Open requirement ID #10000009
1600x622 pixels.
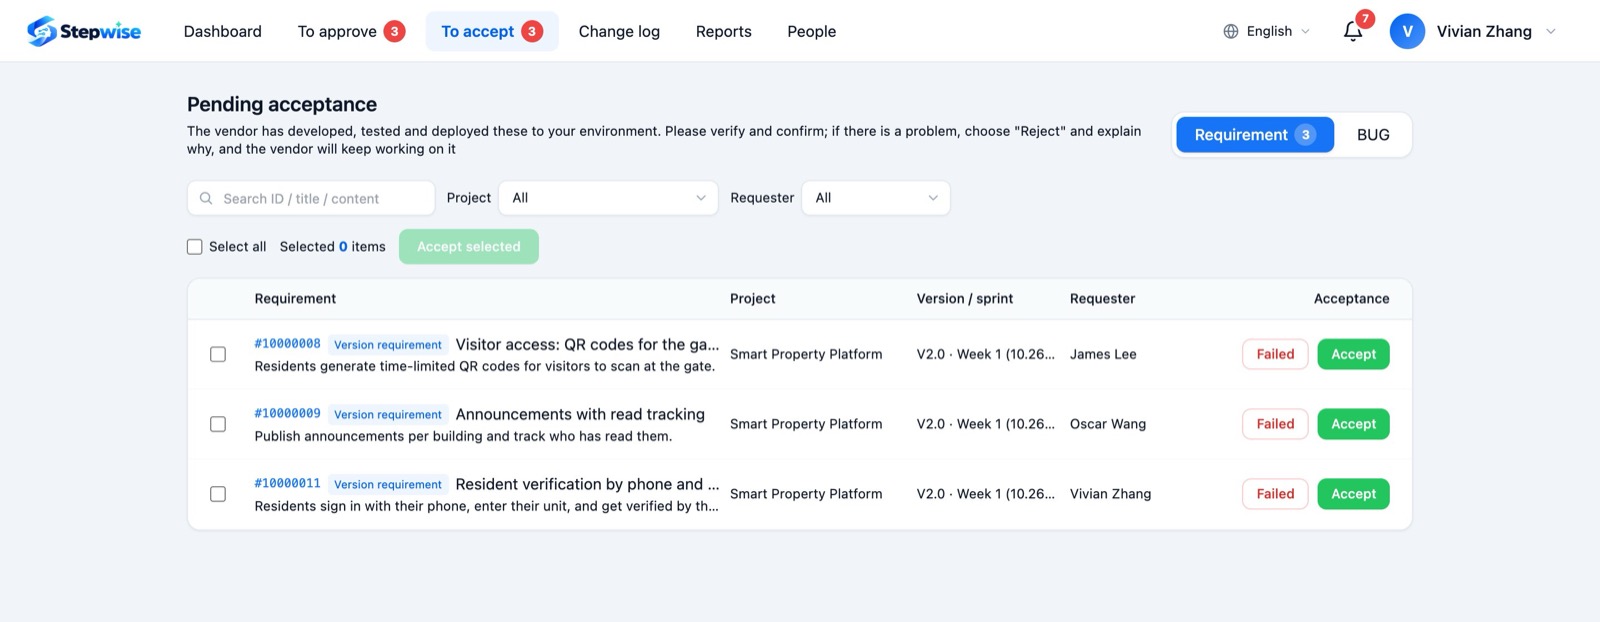click(288, 414)
